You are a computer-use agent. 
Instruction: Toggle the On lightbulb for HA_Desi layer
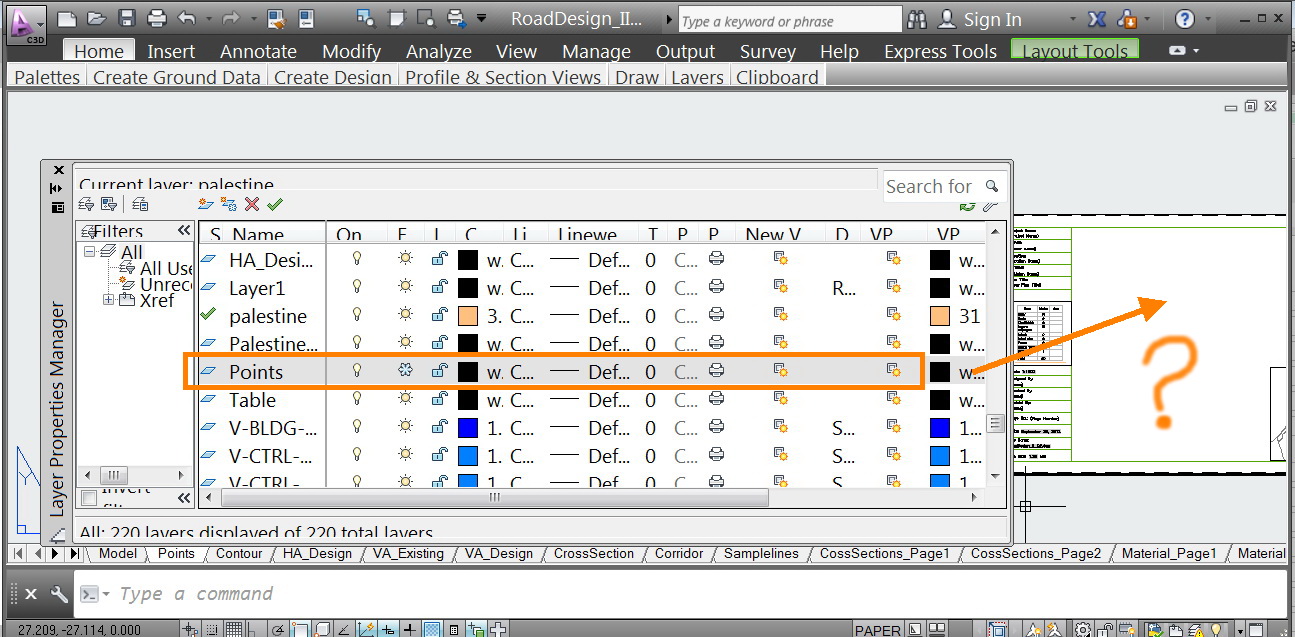pyautogui.click(x=355, y=259)
